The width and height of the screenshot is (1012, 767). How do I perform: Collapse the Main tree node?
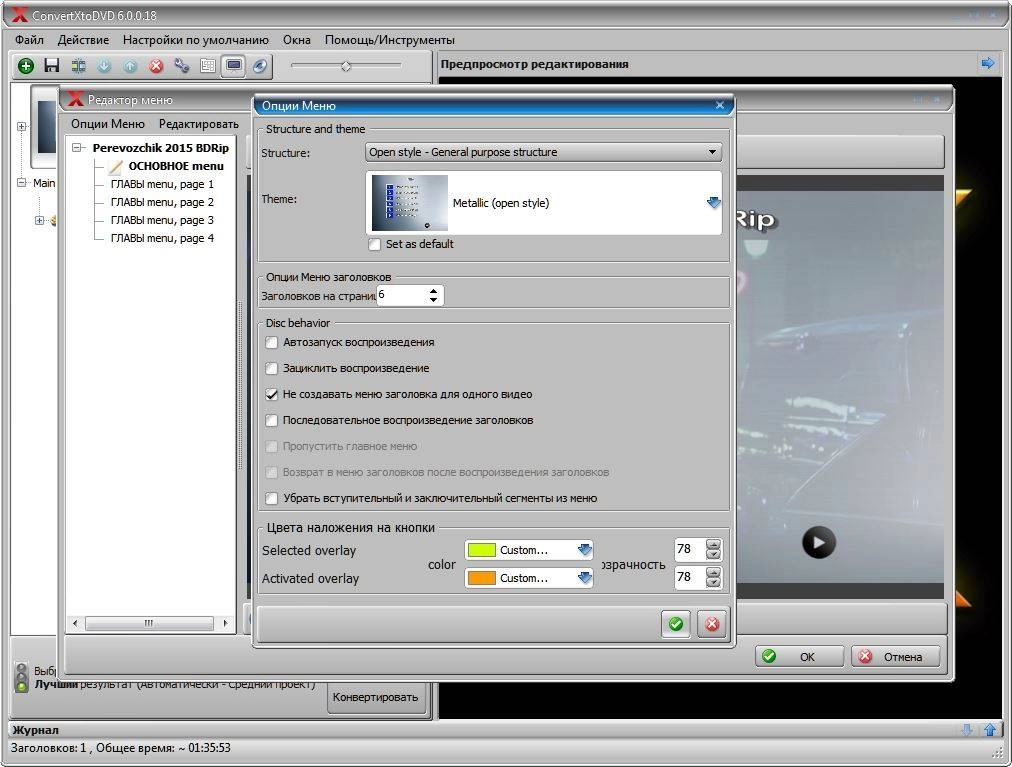pos(21,183)
